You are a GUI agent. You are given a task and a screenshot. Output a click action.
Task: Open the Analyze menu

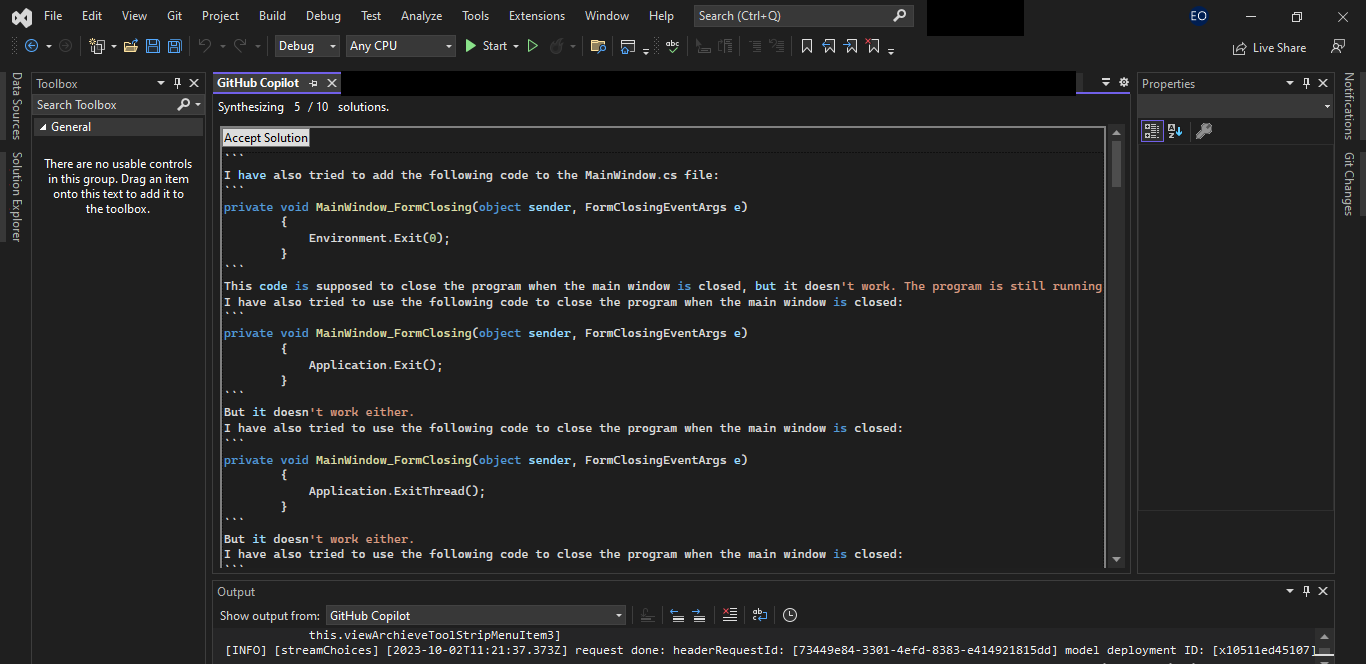(x=421, y=16)
